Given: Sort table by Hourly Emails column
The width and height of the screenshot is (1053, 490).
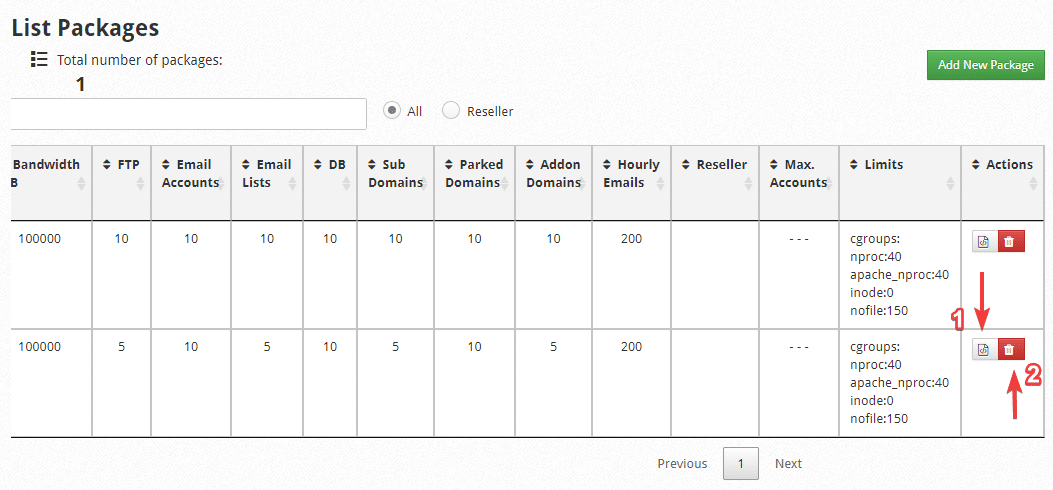Looking at the screenshot, I should point(631,173).
